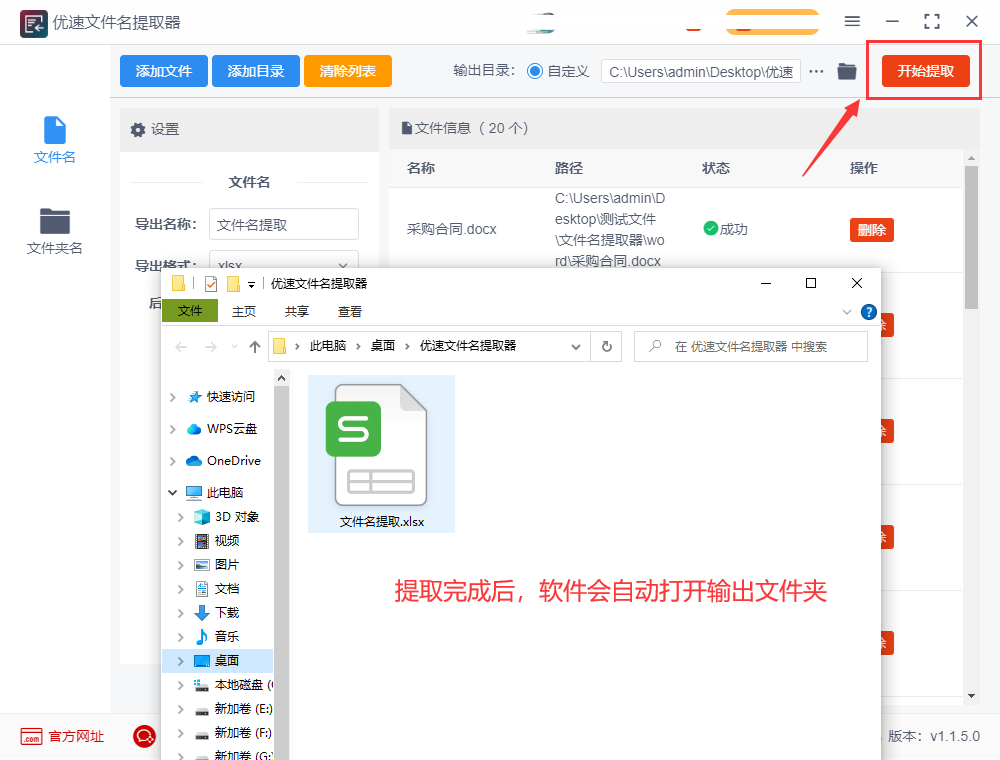
Task: Click the Explorer refresh button
Action: (607, 346)
